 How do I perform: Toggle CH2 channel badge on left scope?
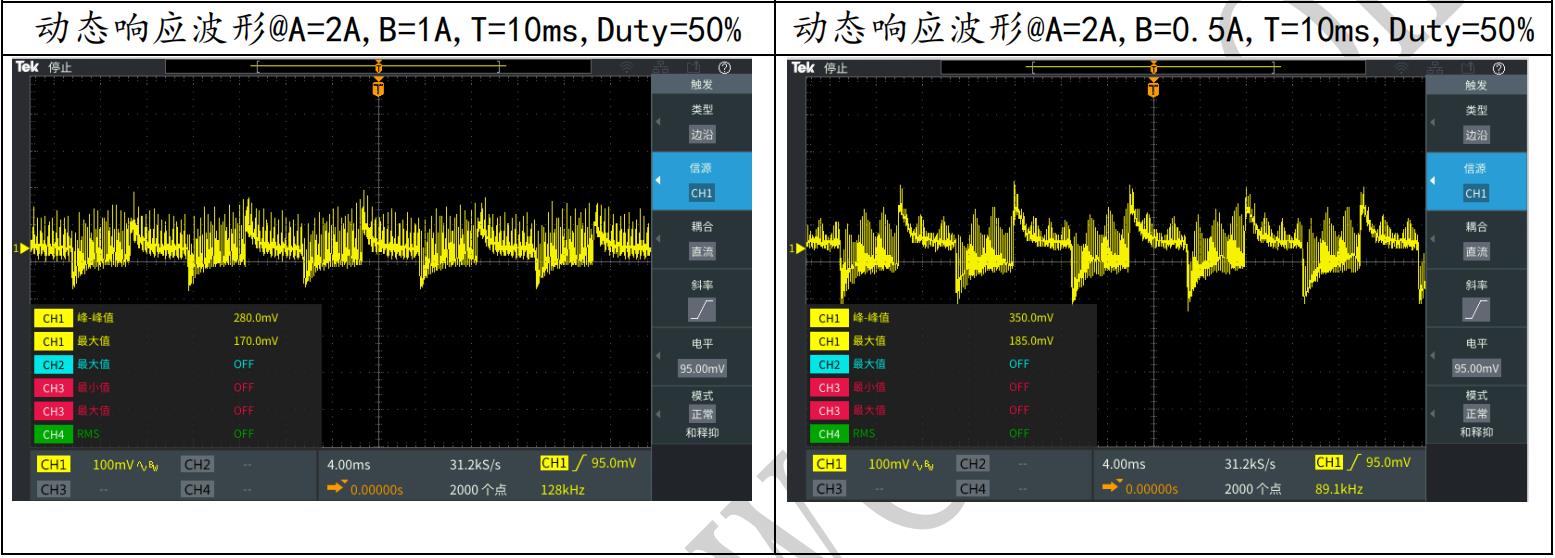196,463
